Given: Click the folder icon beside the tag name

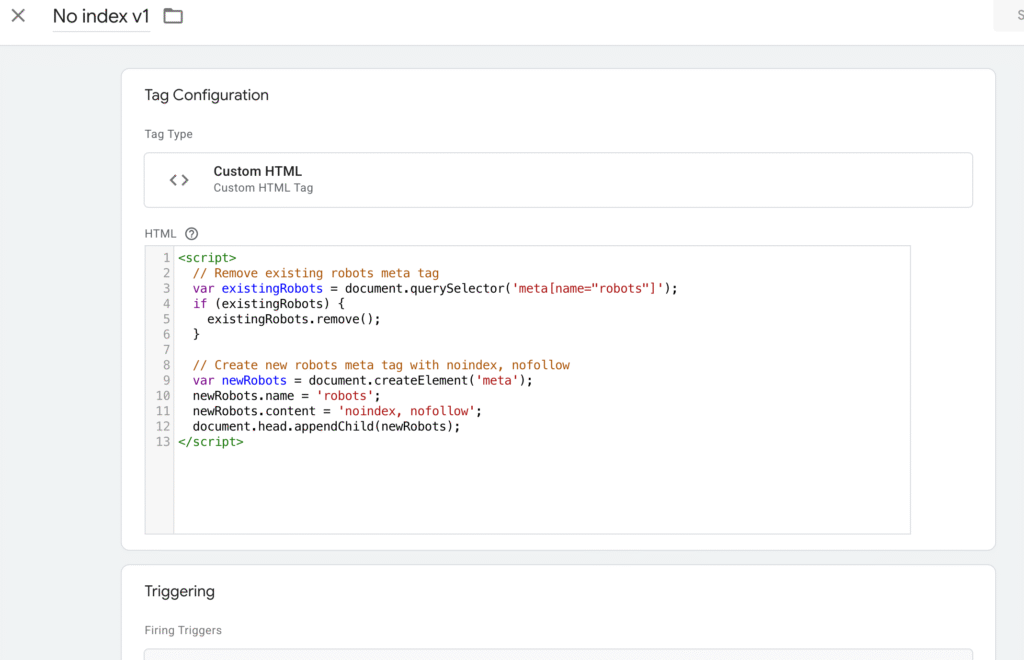Looking at the screenshot, I should 173,16.
